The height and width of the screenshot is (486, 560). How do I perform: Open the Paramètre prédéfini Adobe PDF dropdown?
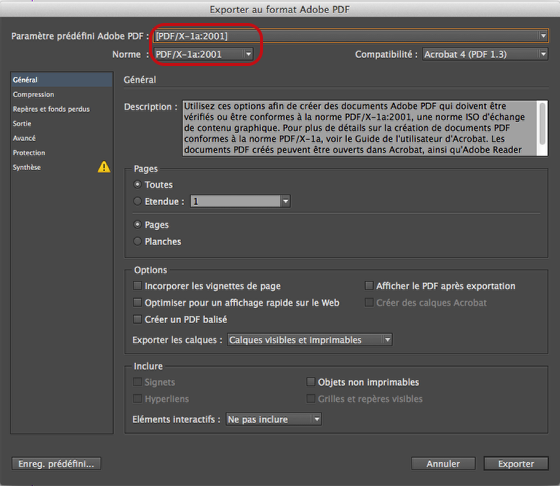tap(351, 36)
